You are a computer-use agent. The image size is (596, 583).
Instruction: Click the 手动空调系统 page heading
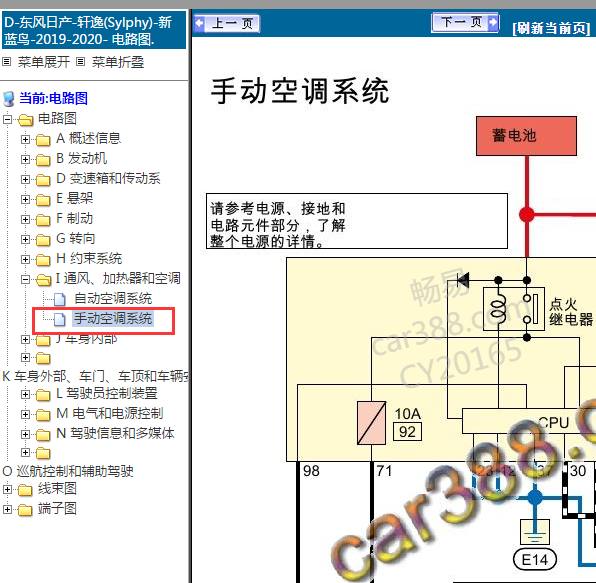[300, 91]
